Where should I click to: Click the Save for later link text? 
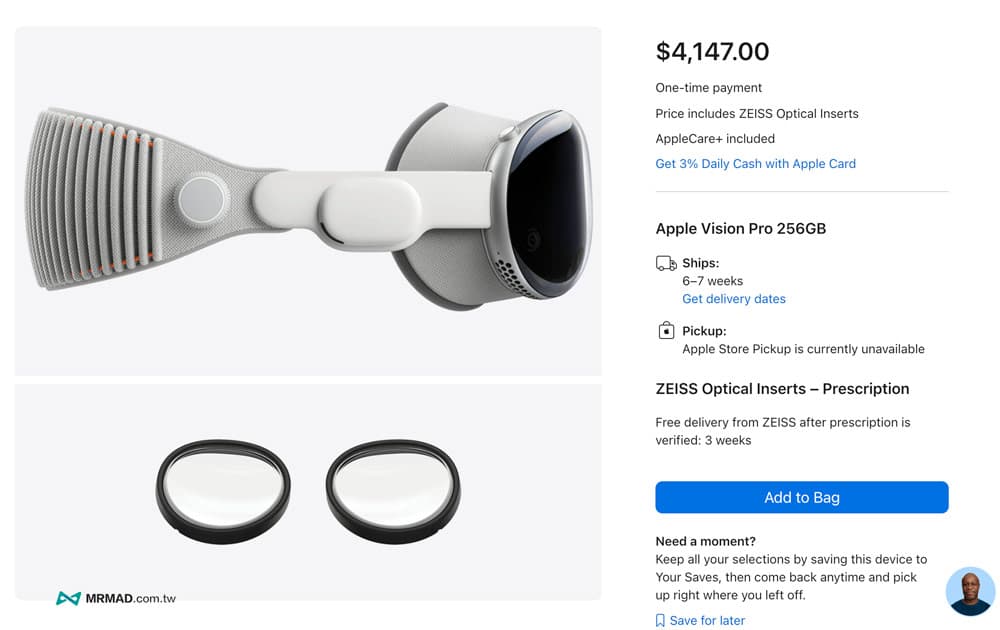707,621
